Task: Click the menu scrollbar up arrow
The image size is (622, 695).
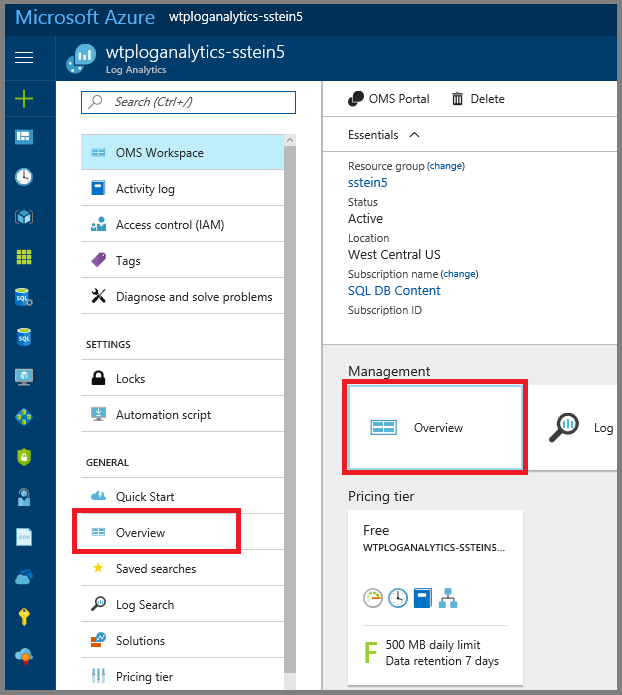Action: coord(290,140)
